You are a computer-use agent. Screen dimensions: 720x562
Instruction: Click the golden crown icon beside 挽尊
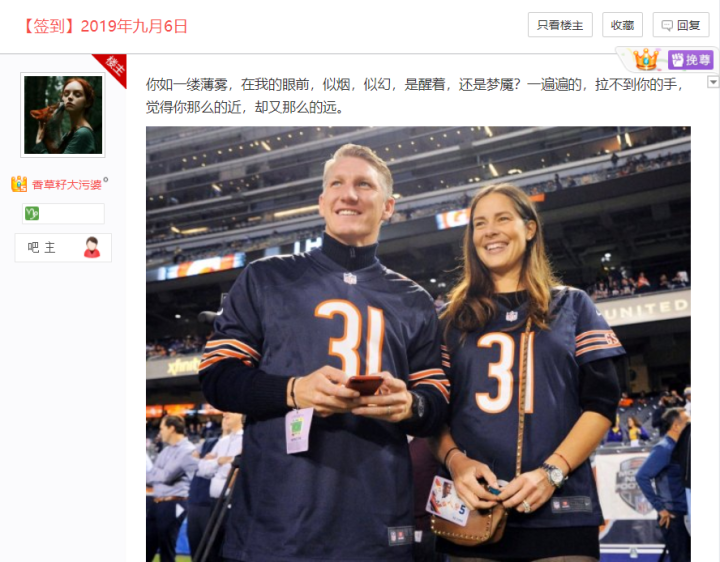(646, 60)
